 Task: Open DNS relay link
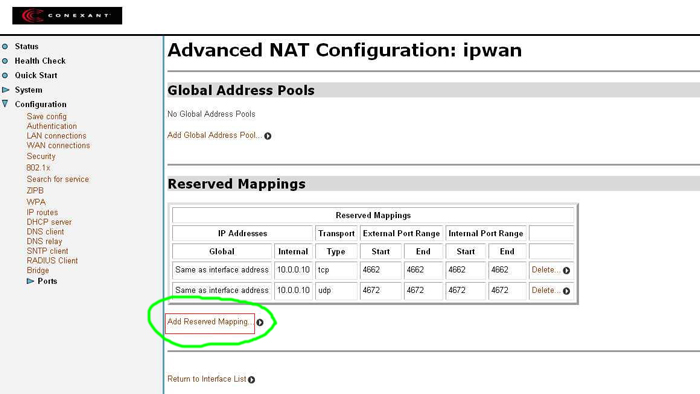point(44,241)
